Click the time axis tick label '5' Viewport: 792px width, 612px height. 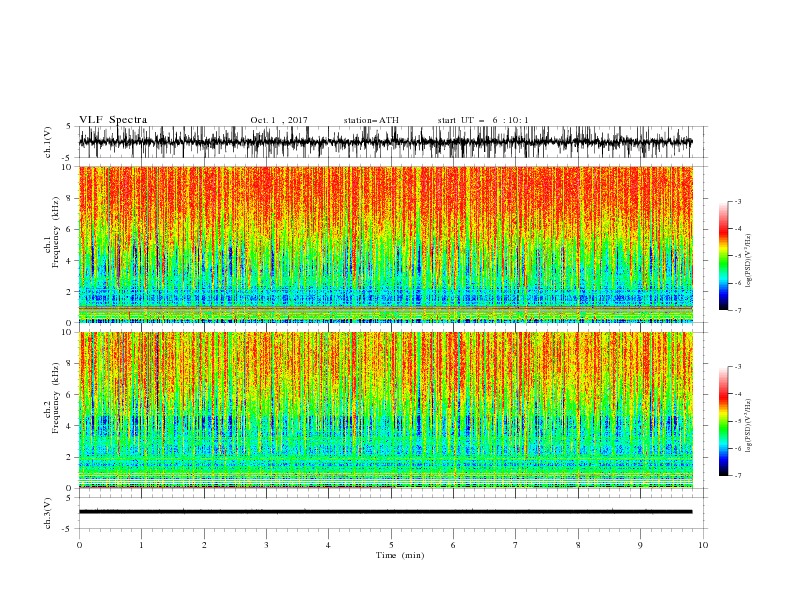coord(391,545)
